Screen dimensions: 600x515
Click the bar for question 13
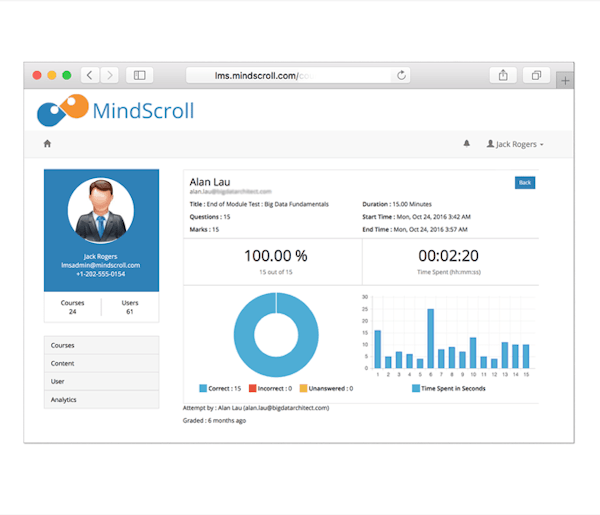point(505,355)
